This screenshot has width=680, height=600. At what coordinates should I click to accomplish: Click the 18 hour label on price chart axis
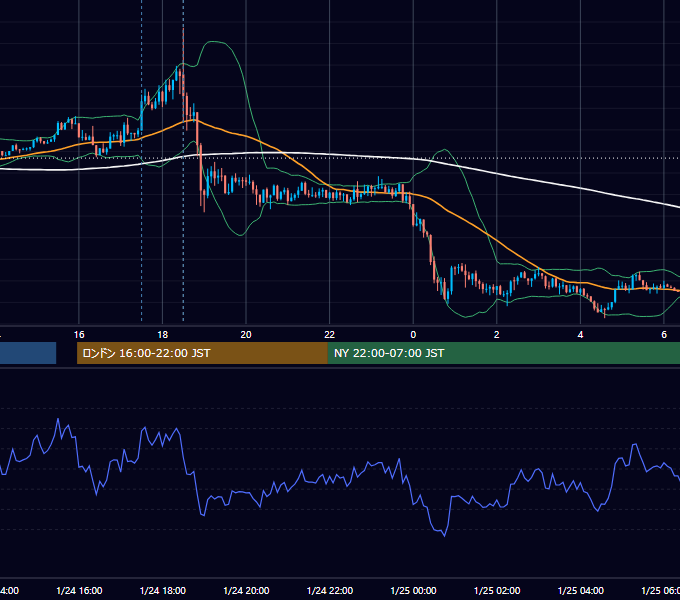[163, 335]
